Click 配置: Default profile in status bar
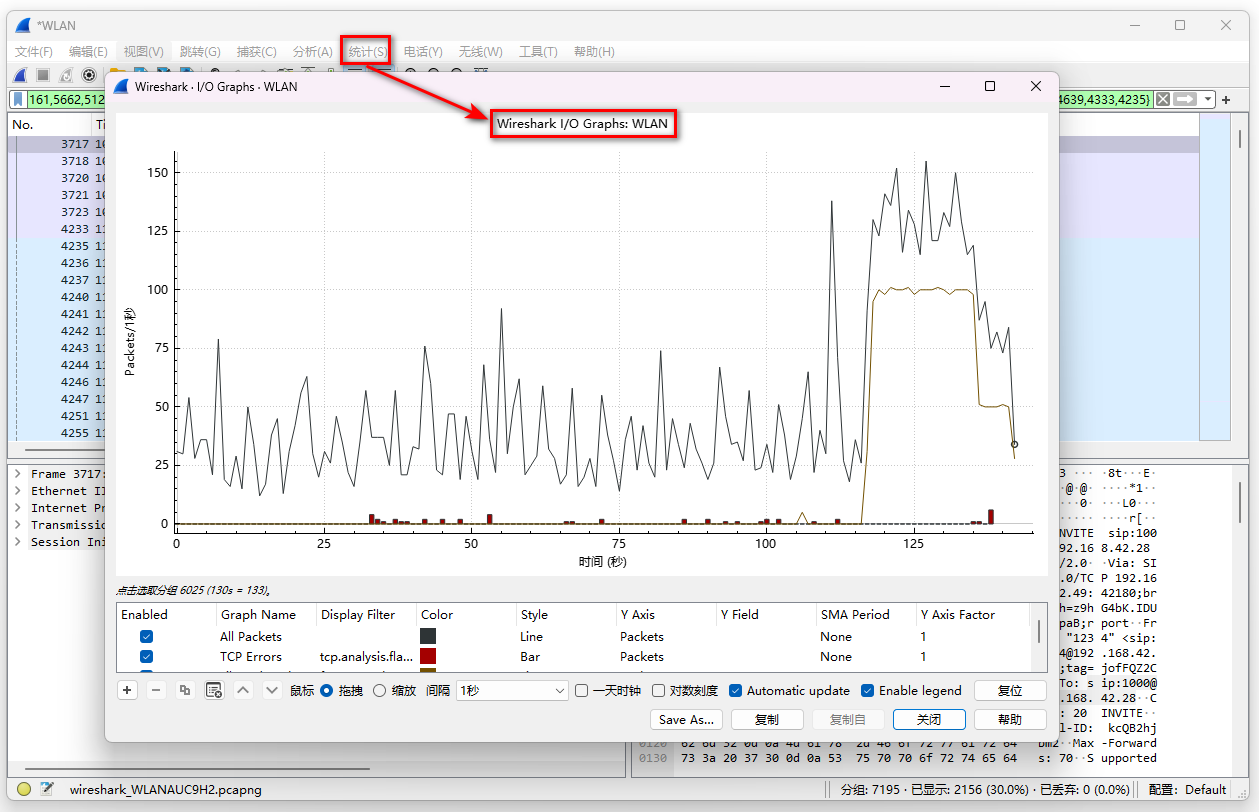 pos(1187,789)
